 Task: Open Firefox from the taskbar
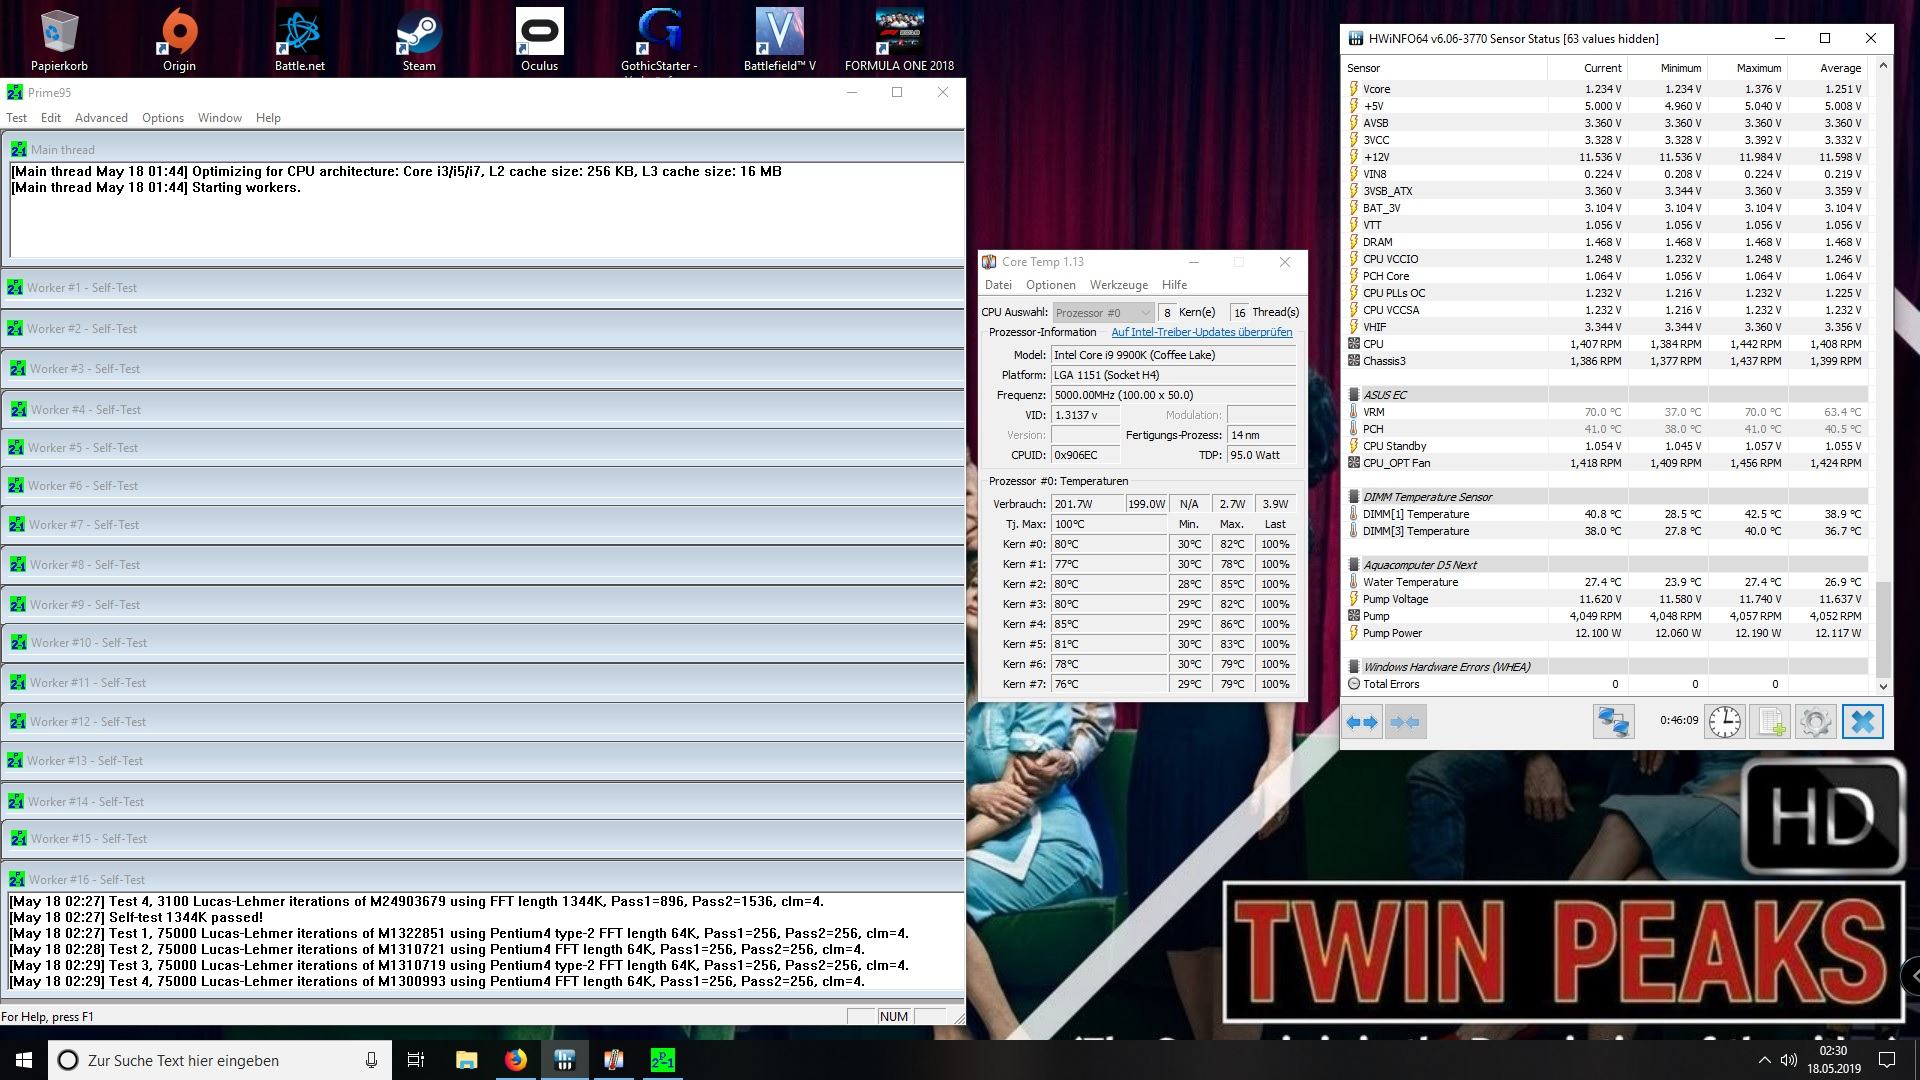pos(515,1060)
